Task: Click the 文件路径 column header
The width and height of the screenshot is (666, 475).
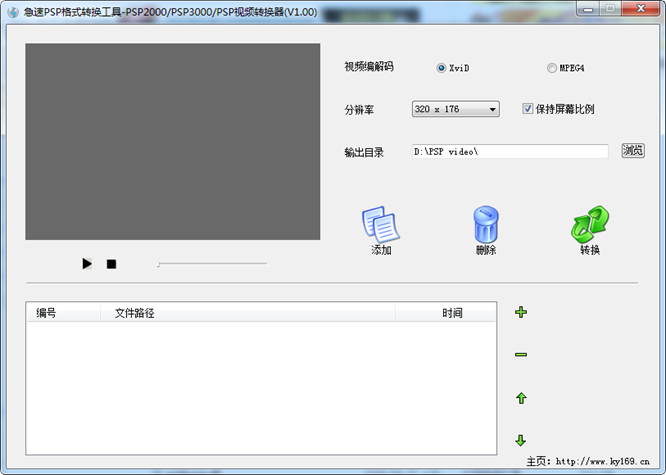Action: (248, 313)
